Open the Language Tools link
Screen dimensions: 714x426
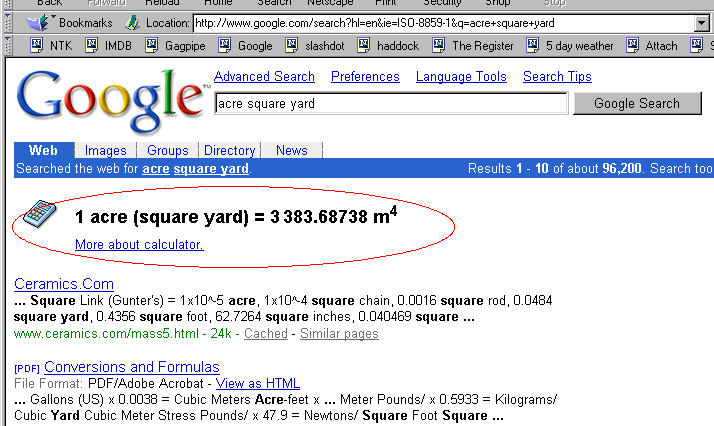tap(461, 76)
